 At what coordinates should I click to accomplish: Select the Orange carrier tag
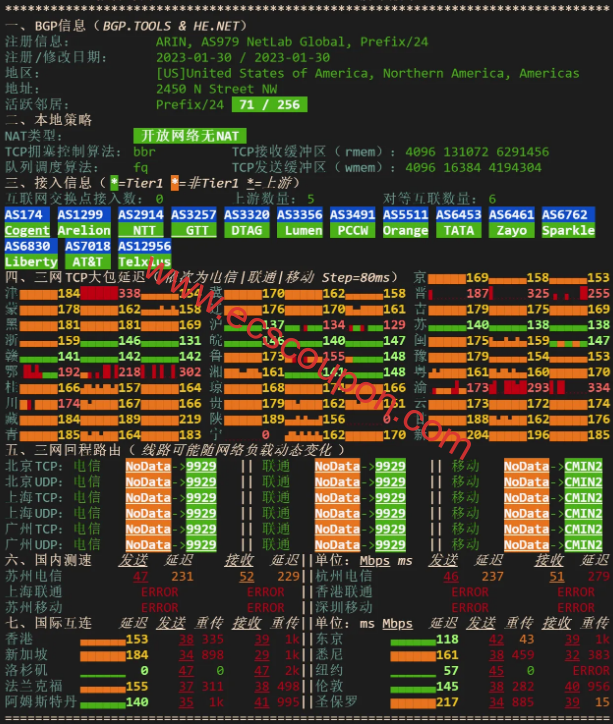tap(405, 230)
